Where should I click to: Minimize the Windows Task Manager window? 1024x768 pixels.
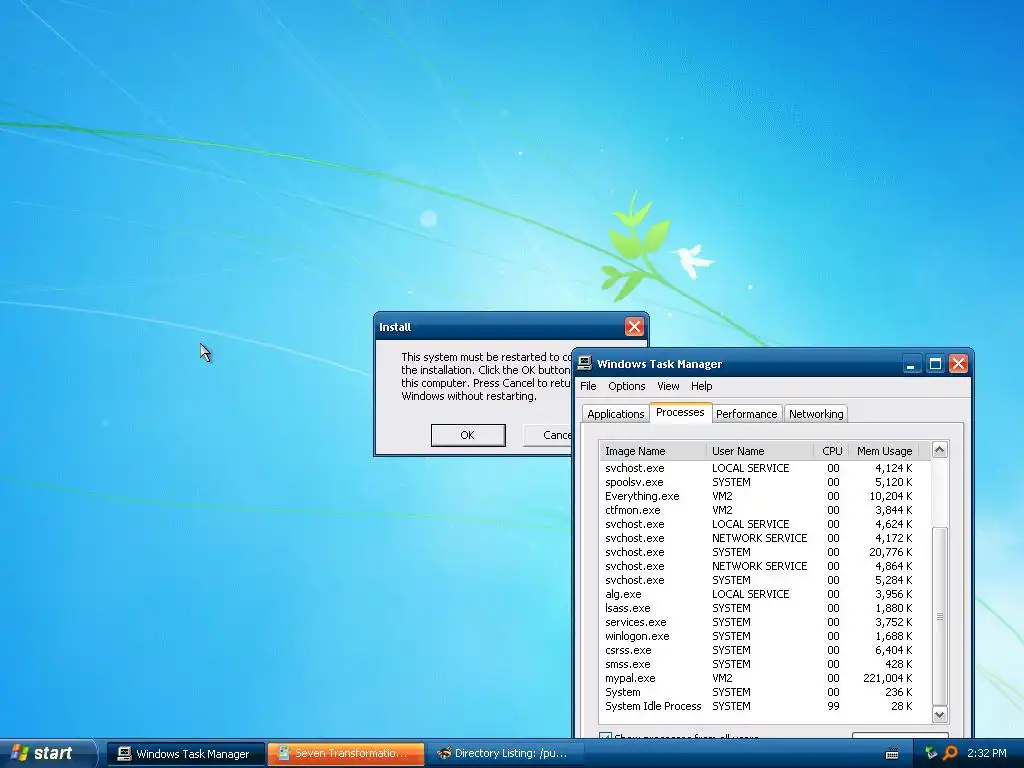point(911,364)
